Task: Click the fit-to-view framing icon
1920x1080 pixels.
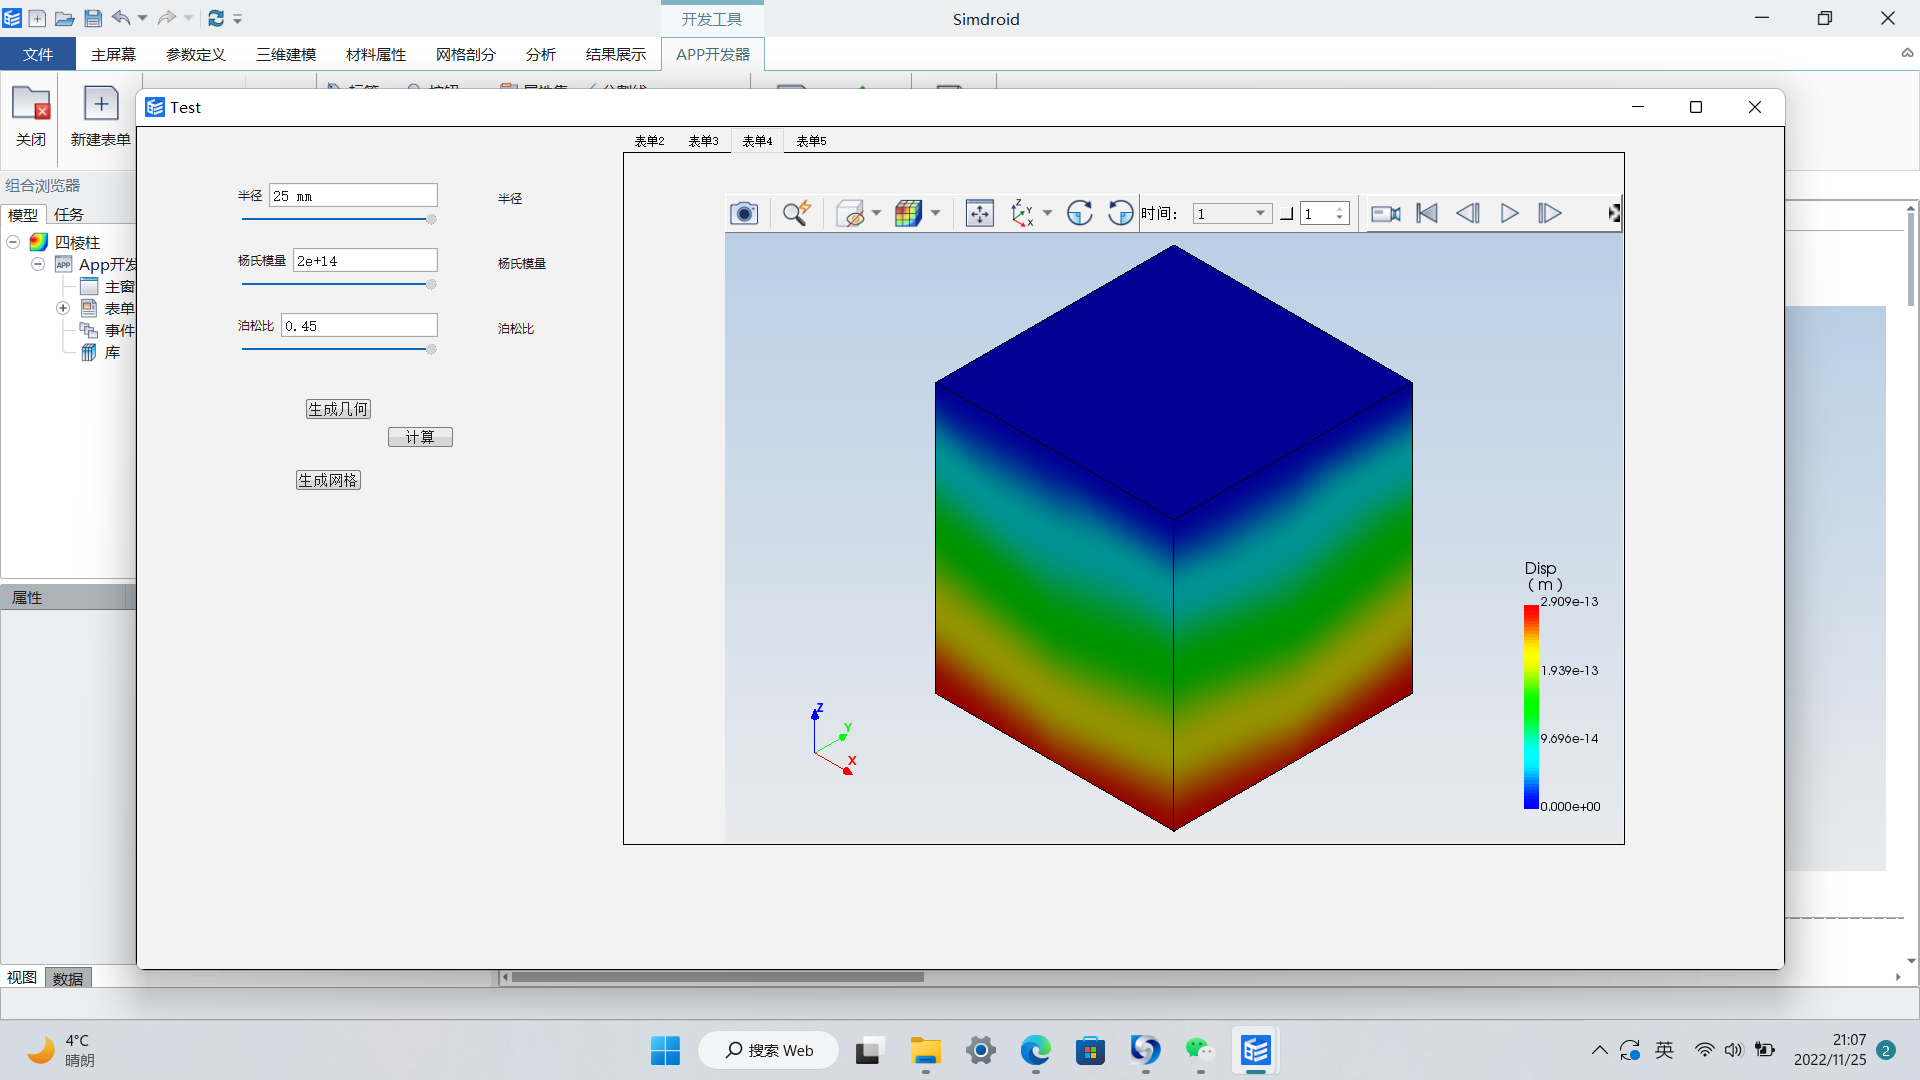Action: (x=978, y=212)
